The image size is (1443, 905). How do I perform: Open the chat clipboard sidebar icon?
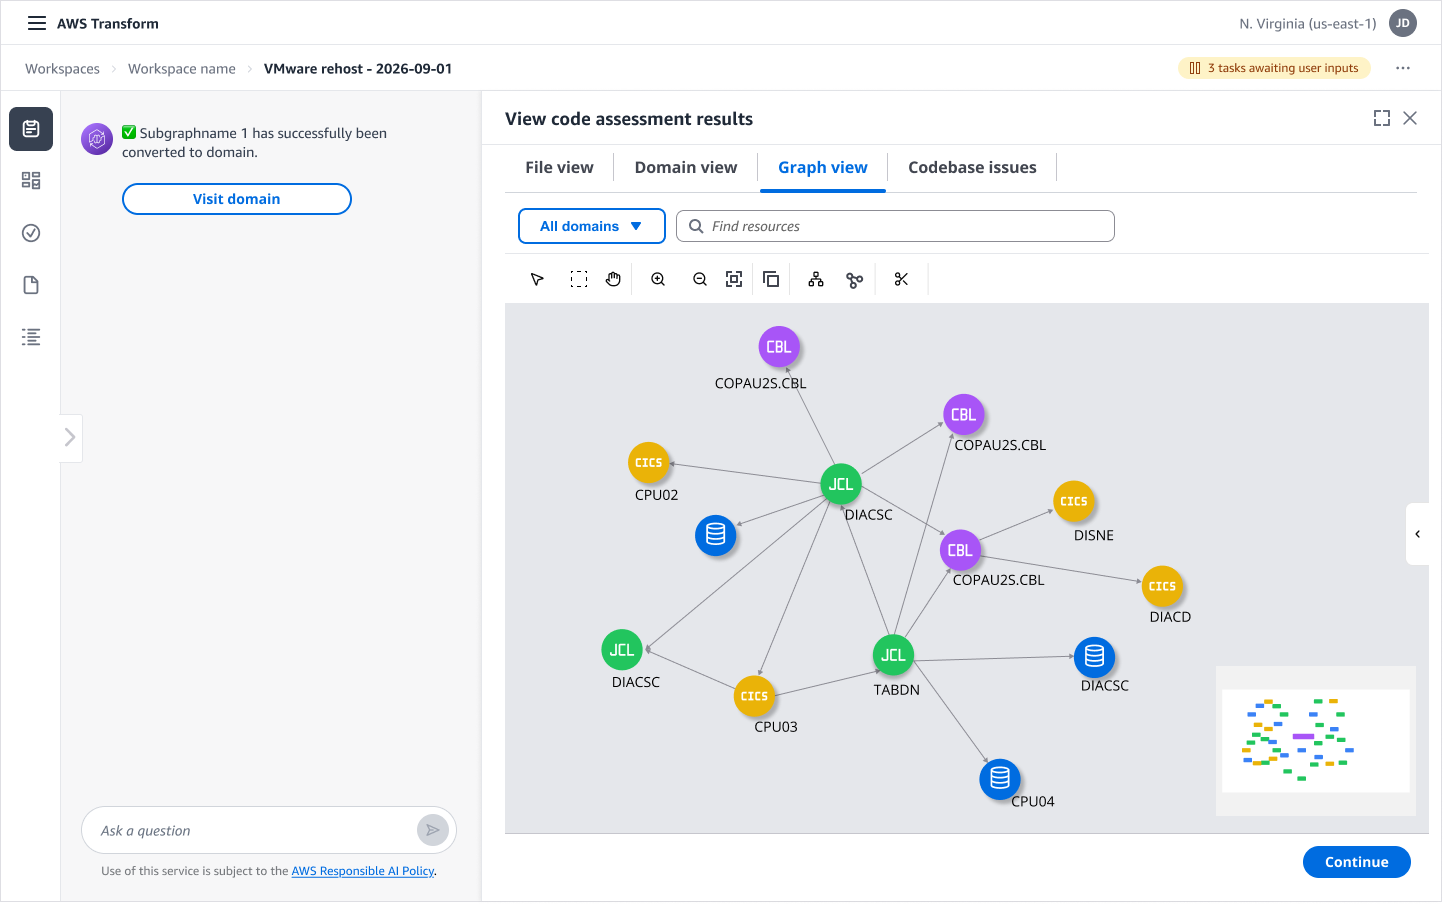[31, 129]
